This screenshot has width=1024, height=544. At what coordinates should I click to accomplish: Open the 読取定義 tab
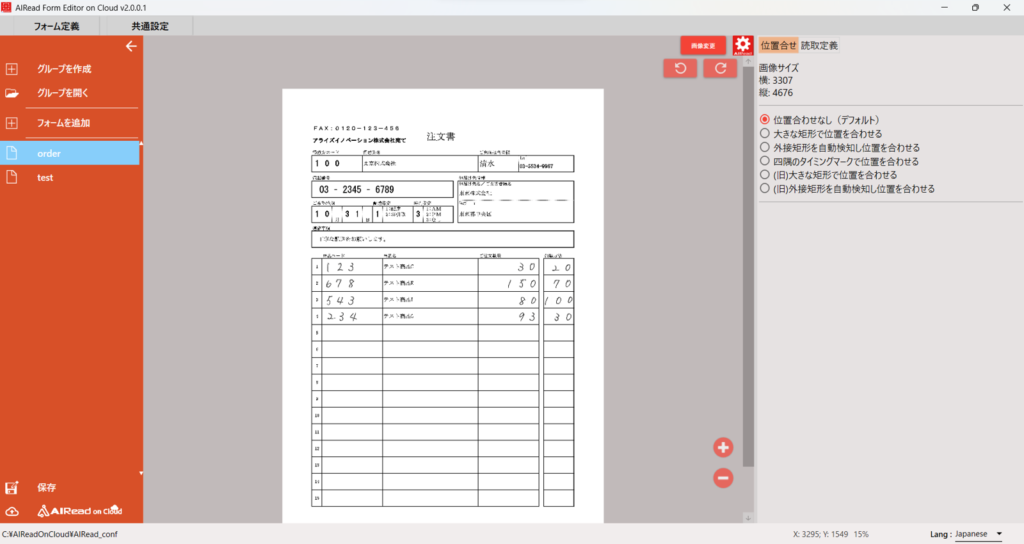[819, 45]
